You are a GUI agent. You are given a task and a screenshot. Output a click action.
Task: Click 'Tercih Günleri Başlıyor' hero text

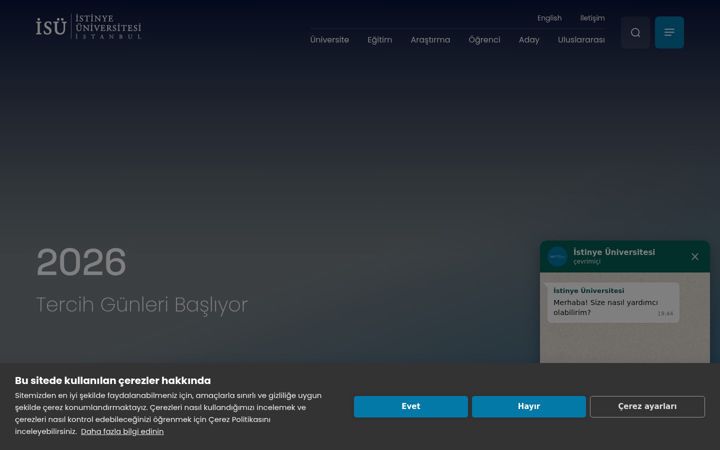142,304
